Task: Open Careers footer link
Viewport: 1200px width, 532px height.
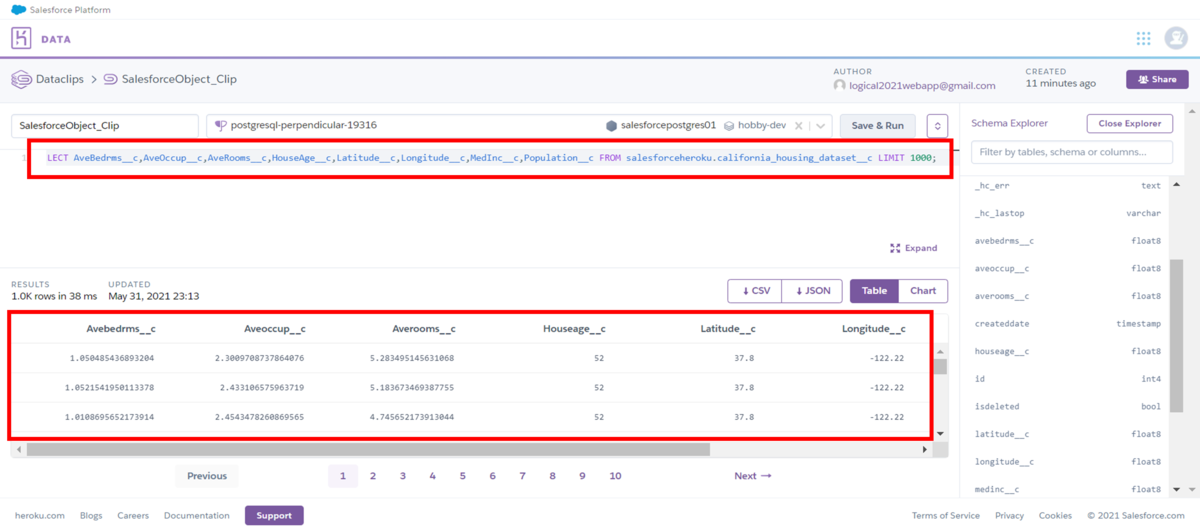Action: 133,516
